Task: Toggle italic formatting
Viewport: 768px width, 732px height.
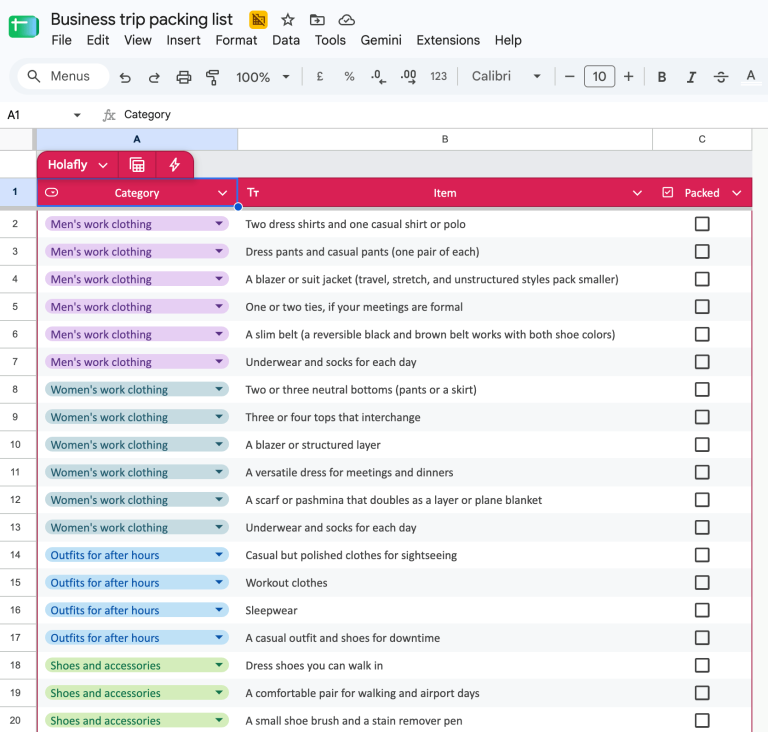Action: click(x=691, y=77)
